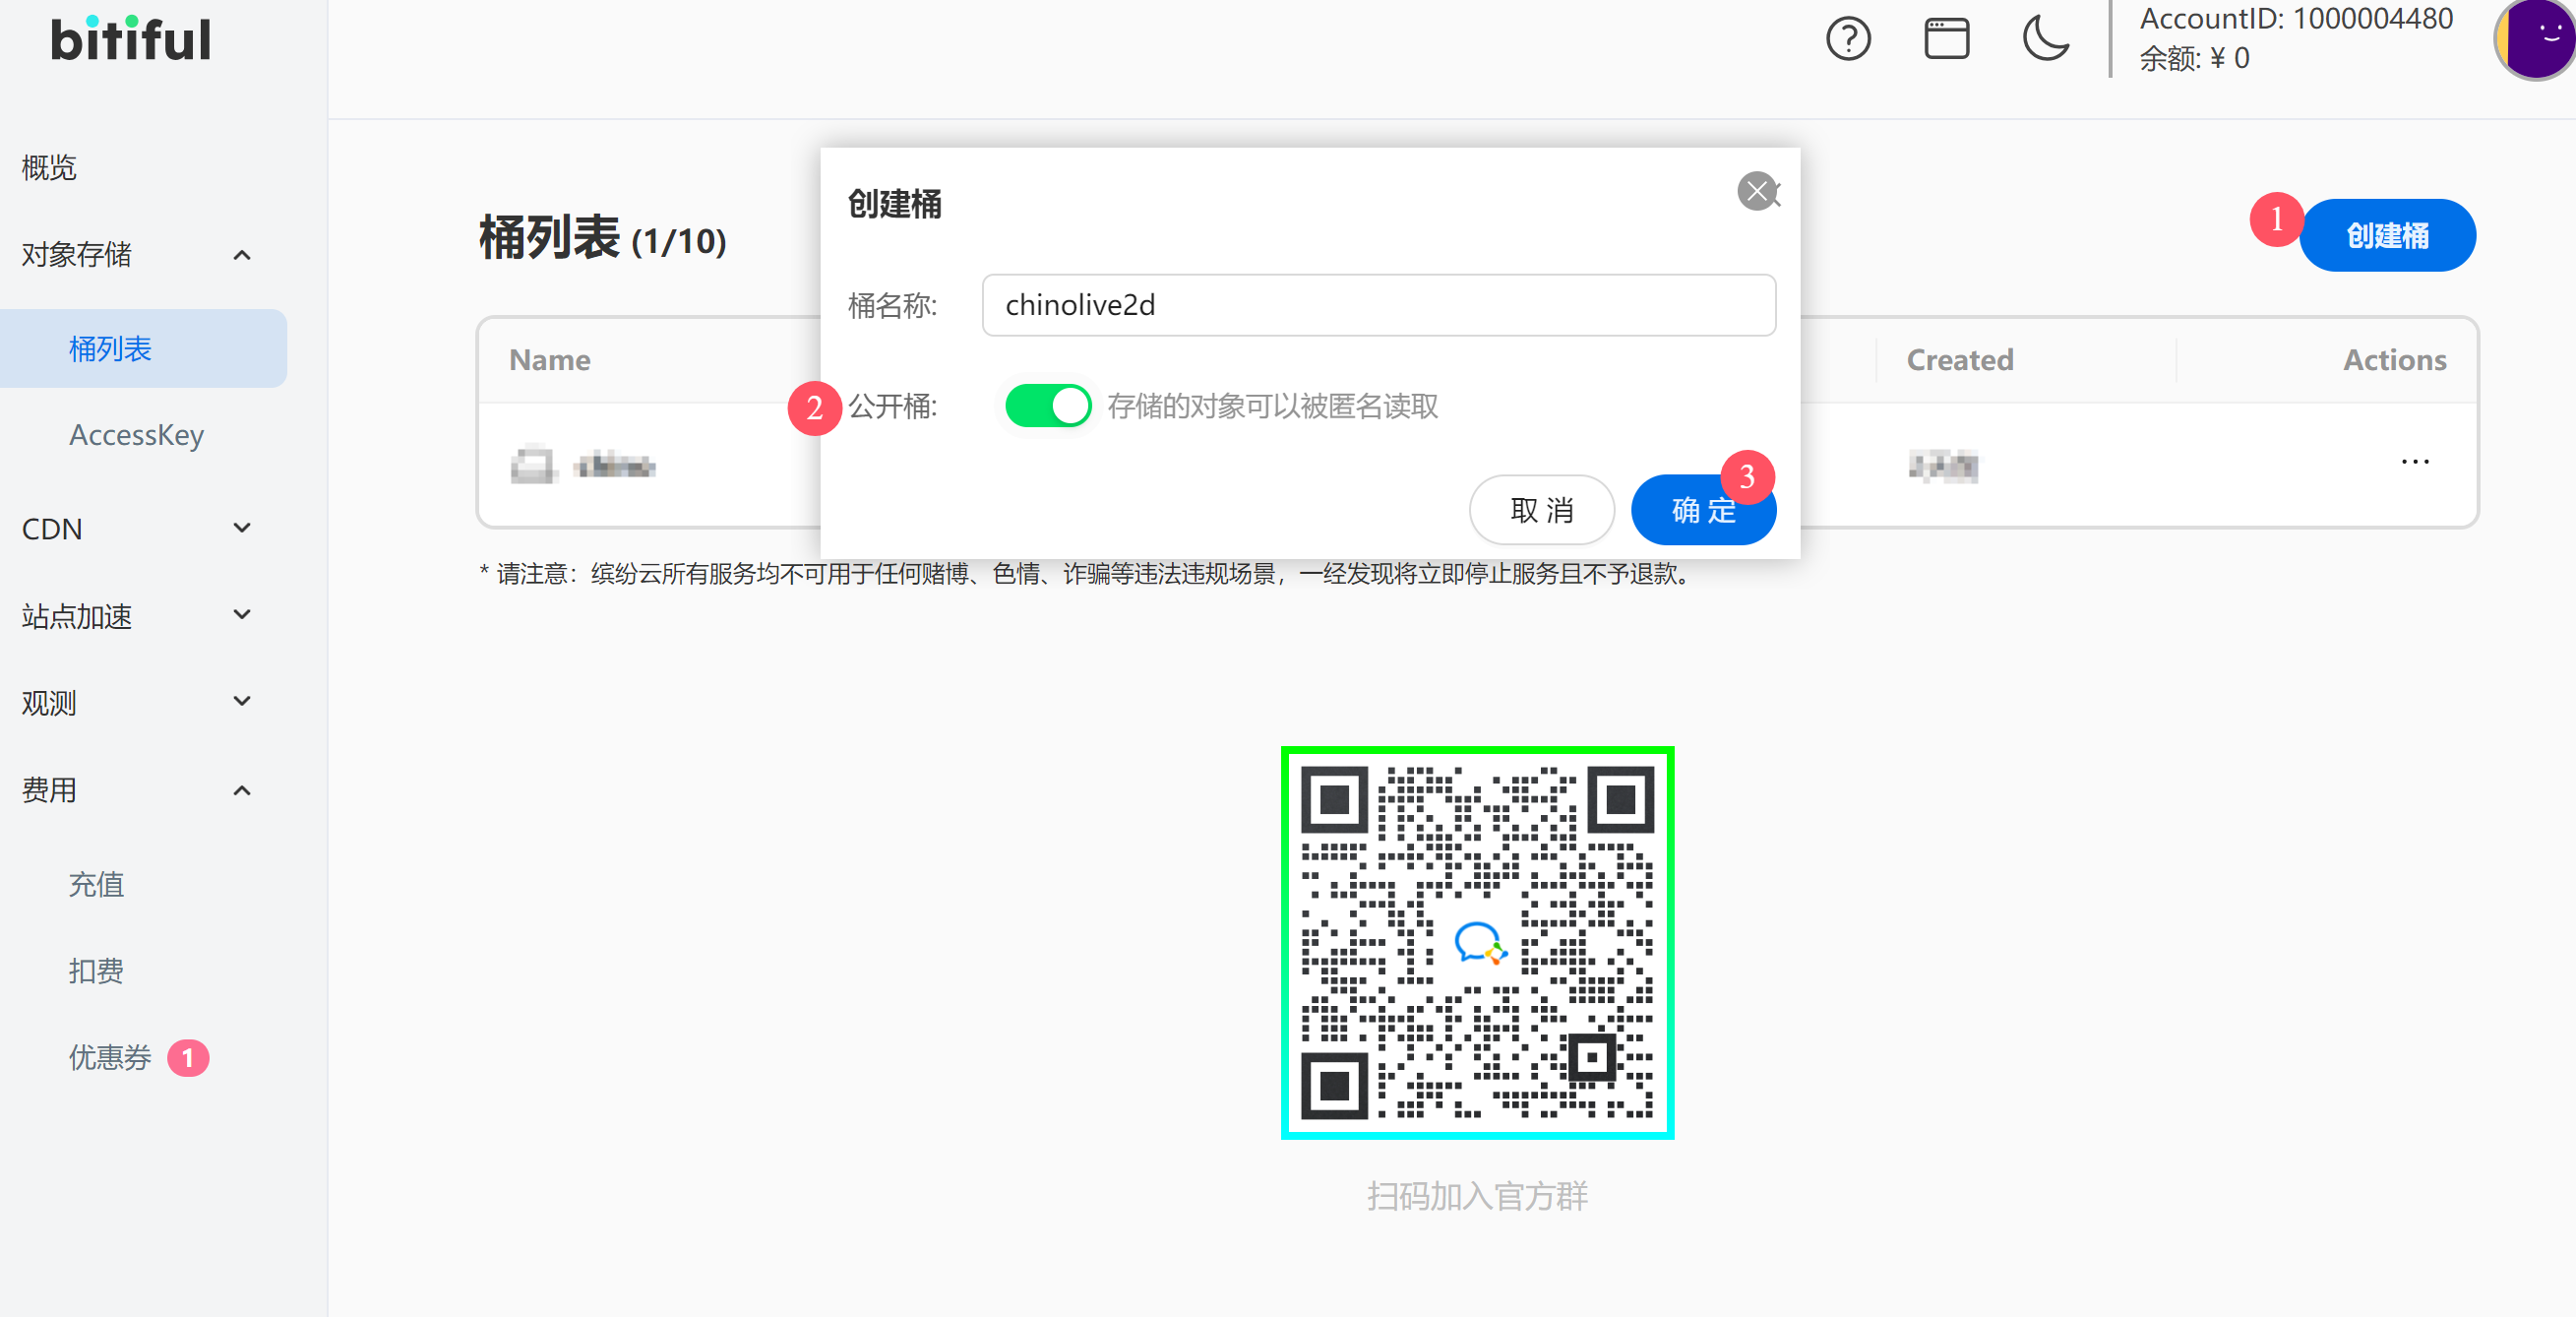Click the blue 创建桶 button
Viewport: 2576px width, 1317px height.
2387,236
